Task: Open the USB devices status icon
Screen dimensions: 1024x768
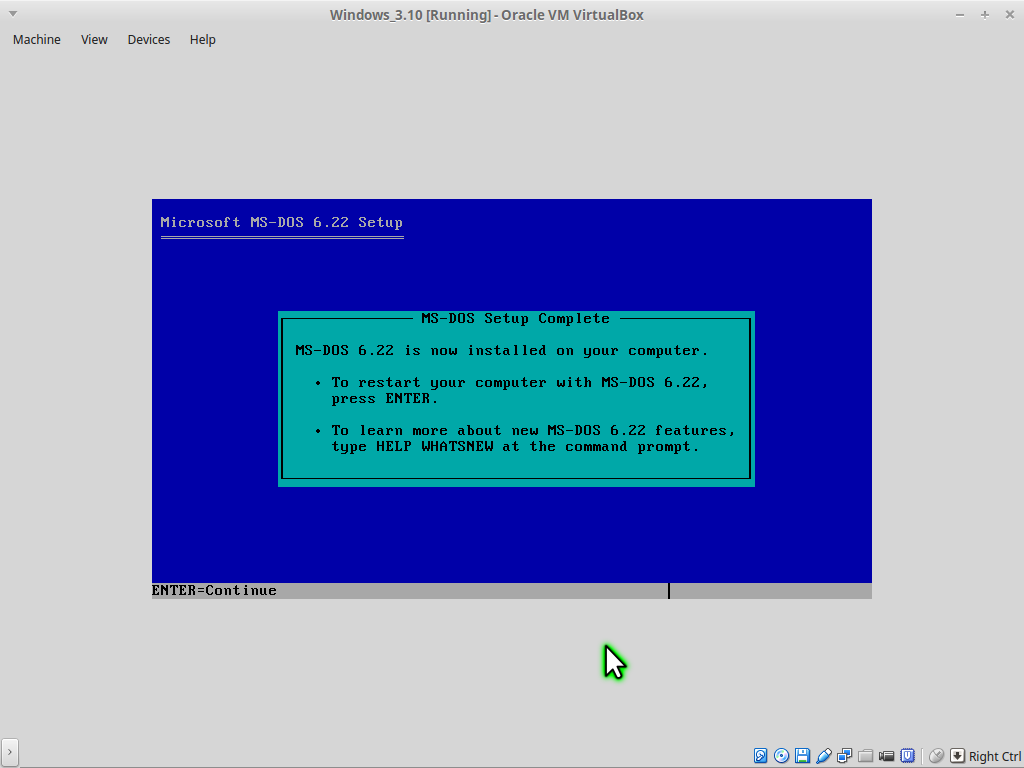Action: pos(824,756)
